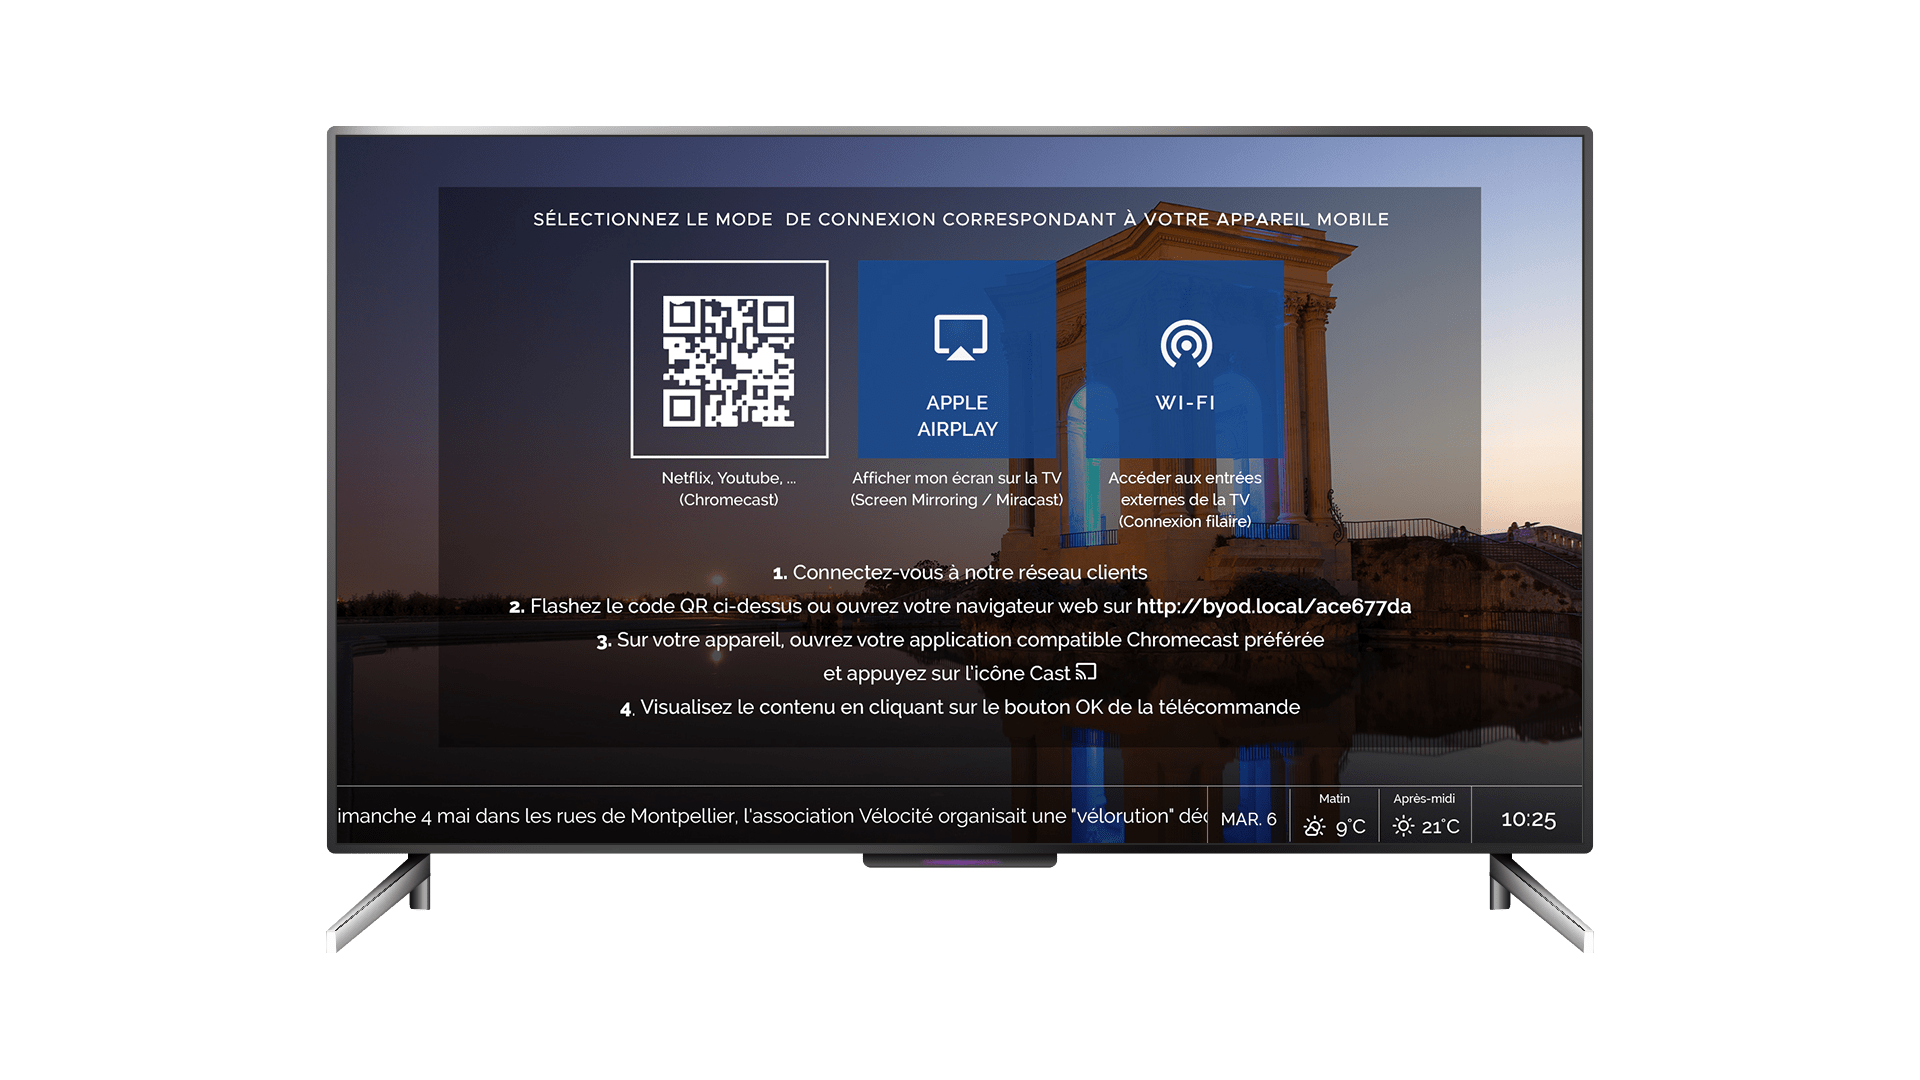This screenshot has width=1920, height=1080.
Task: Click step 1 'Connectez-vous à notre réseau clients'
Action: (960, 572)
